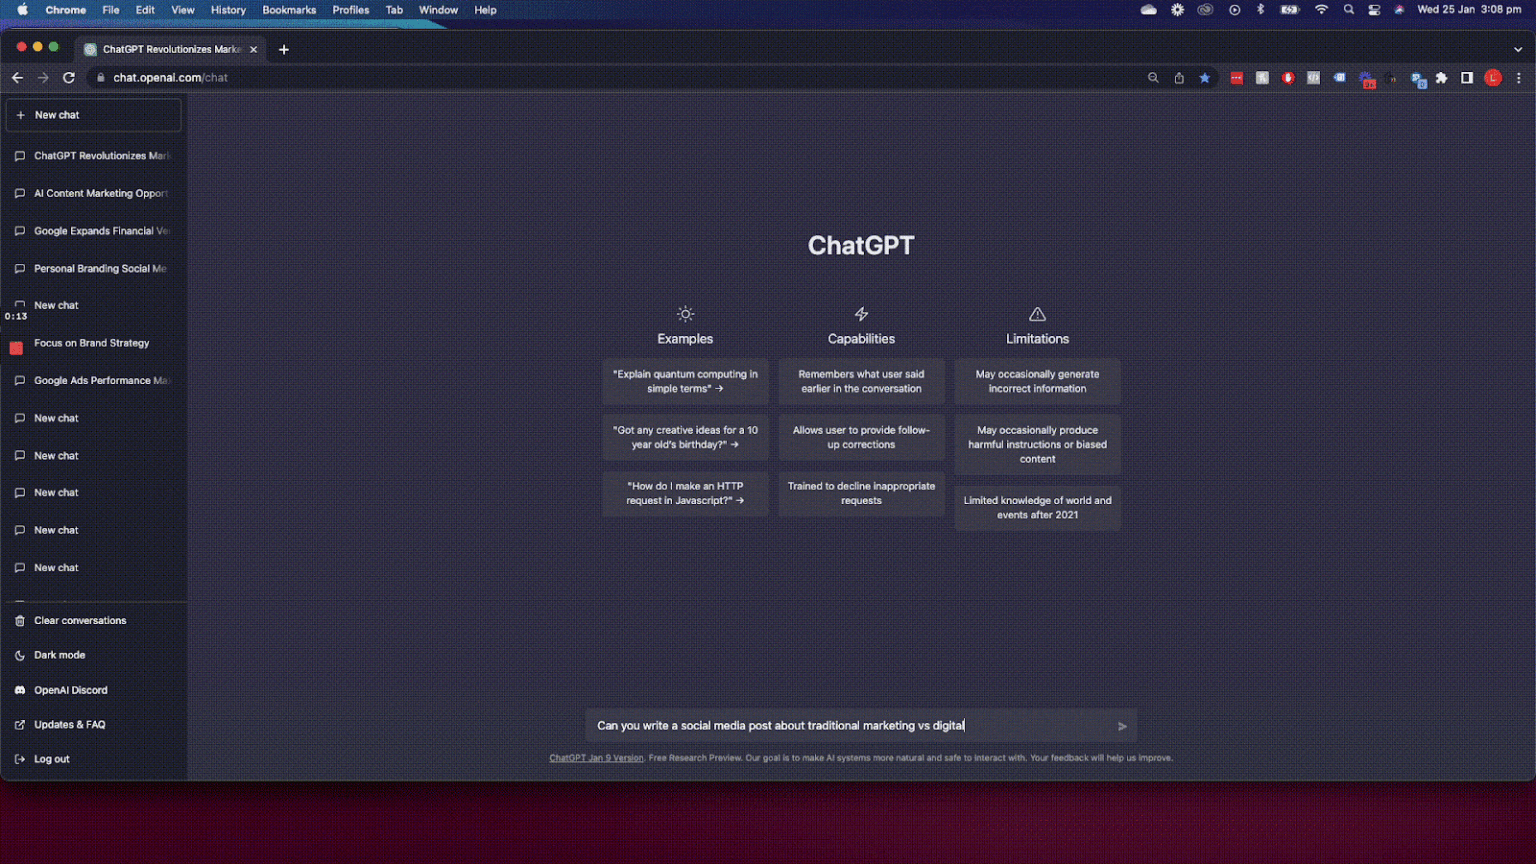Select the Focus on Brand Strategy conversation
1536x864 pixels.
coord(90,343)
